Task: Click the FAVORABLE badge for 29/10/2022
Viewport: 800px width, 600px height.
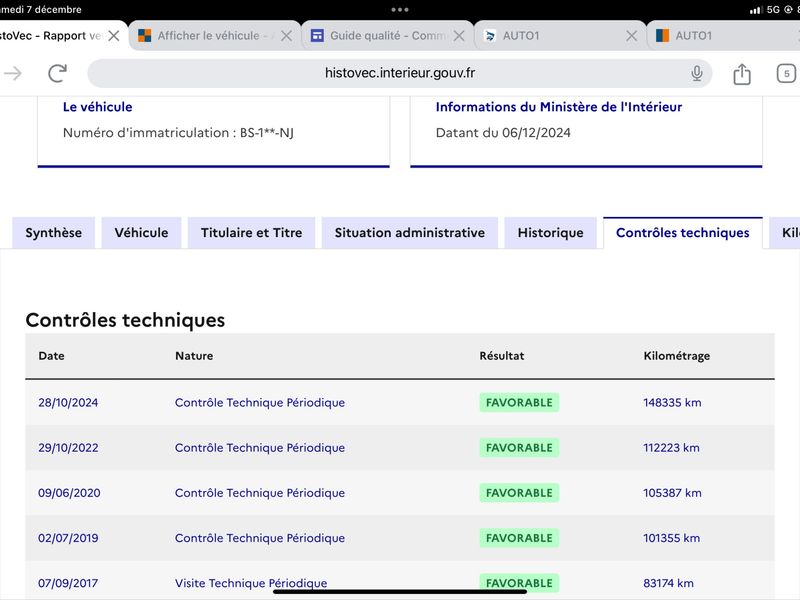Action: [519, 448]
